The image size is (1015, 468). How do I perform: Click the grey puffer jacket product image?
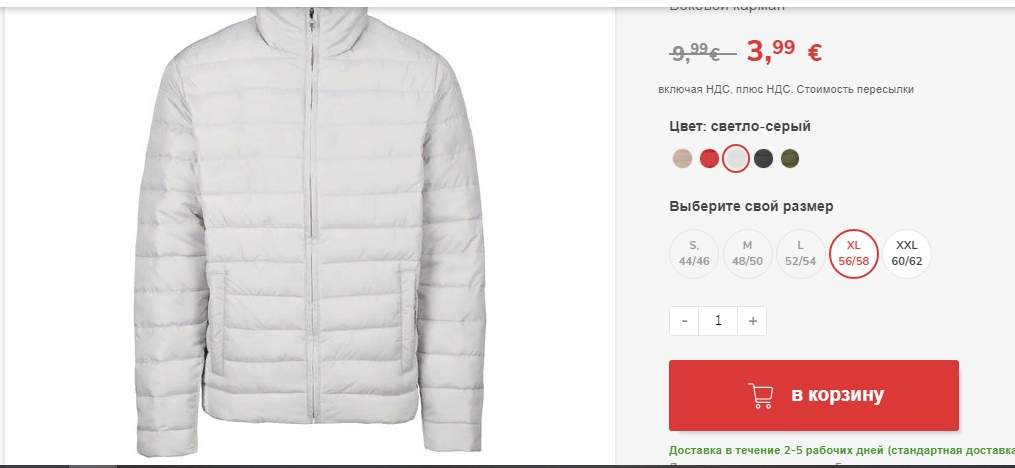[x=310, y=233]
